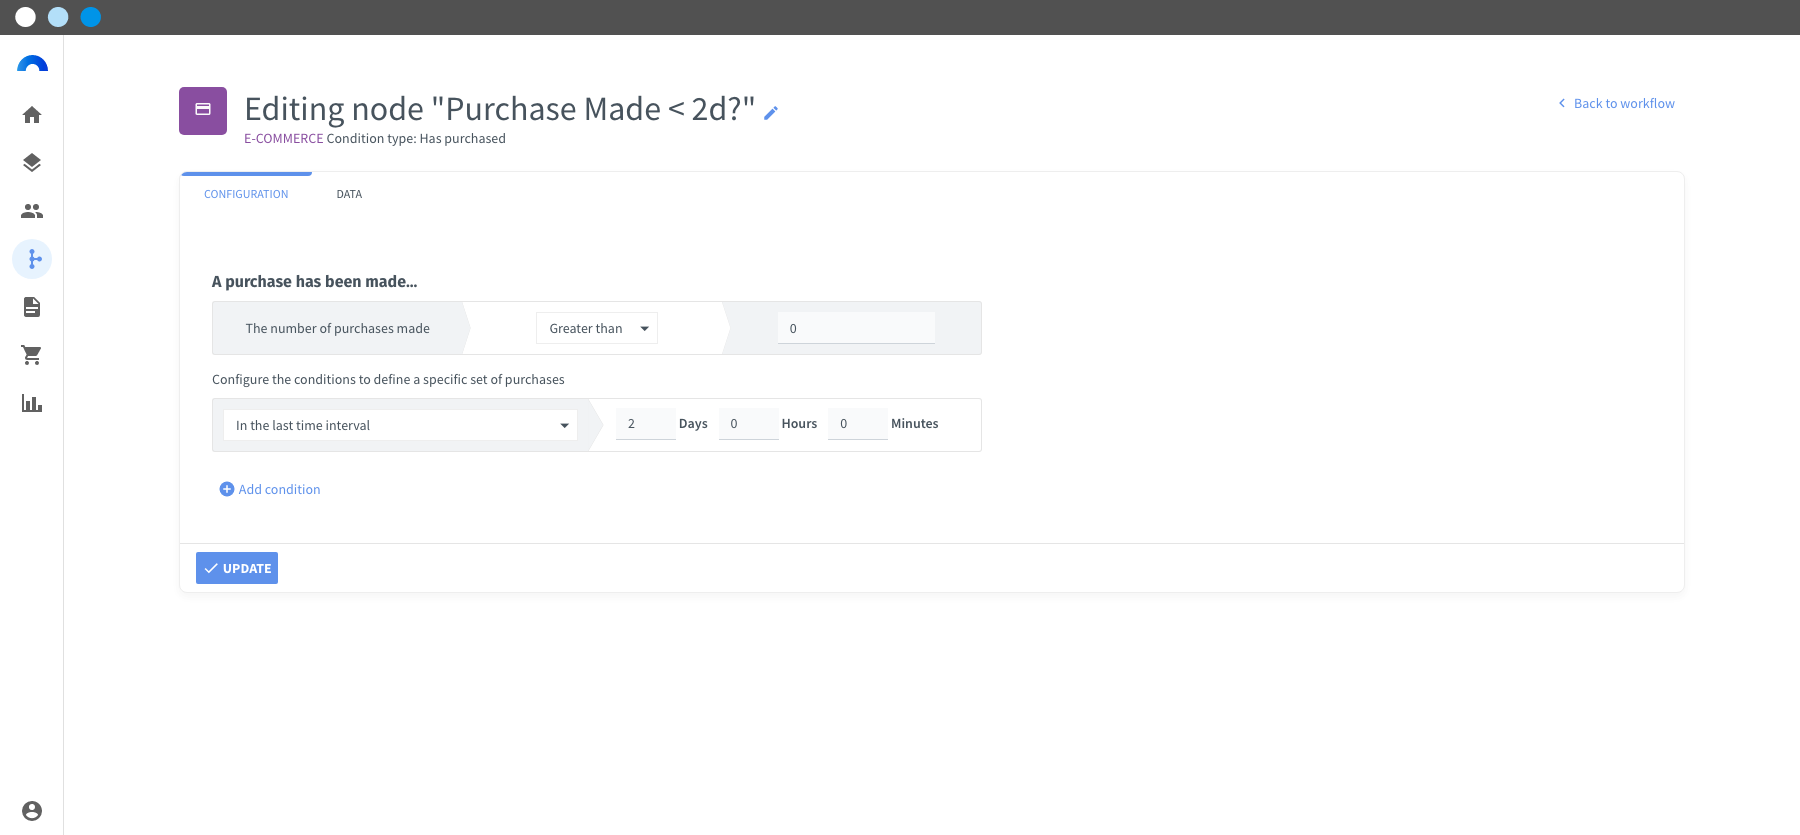Click 'The number of purchases made' label

pos(338,328)
